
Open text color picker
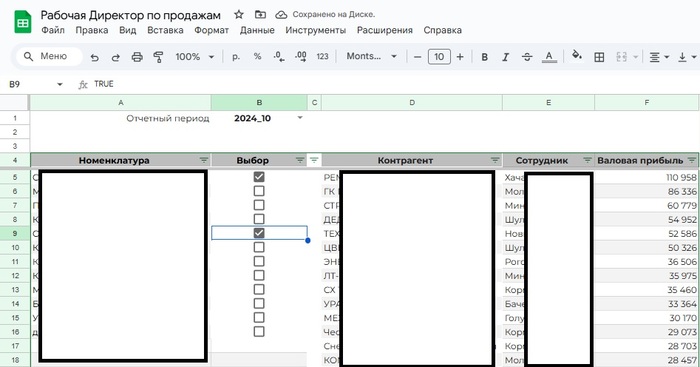tap(549, 57)
